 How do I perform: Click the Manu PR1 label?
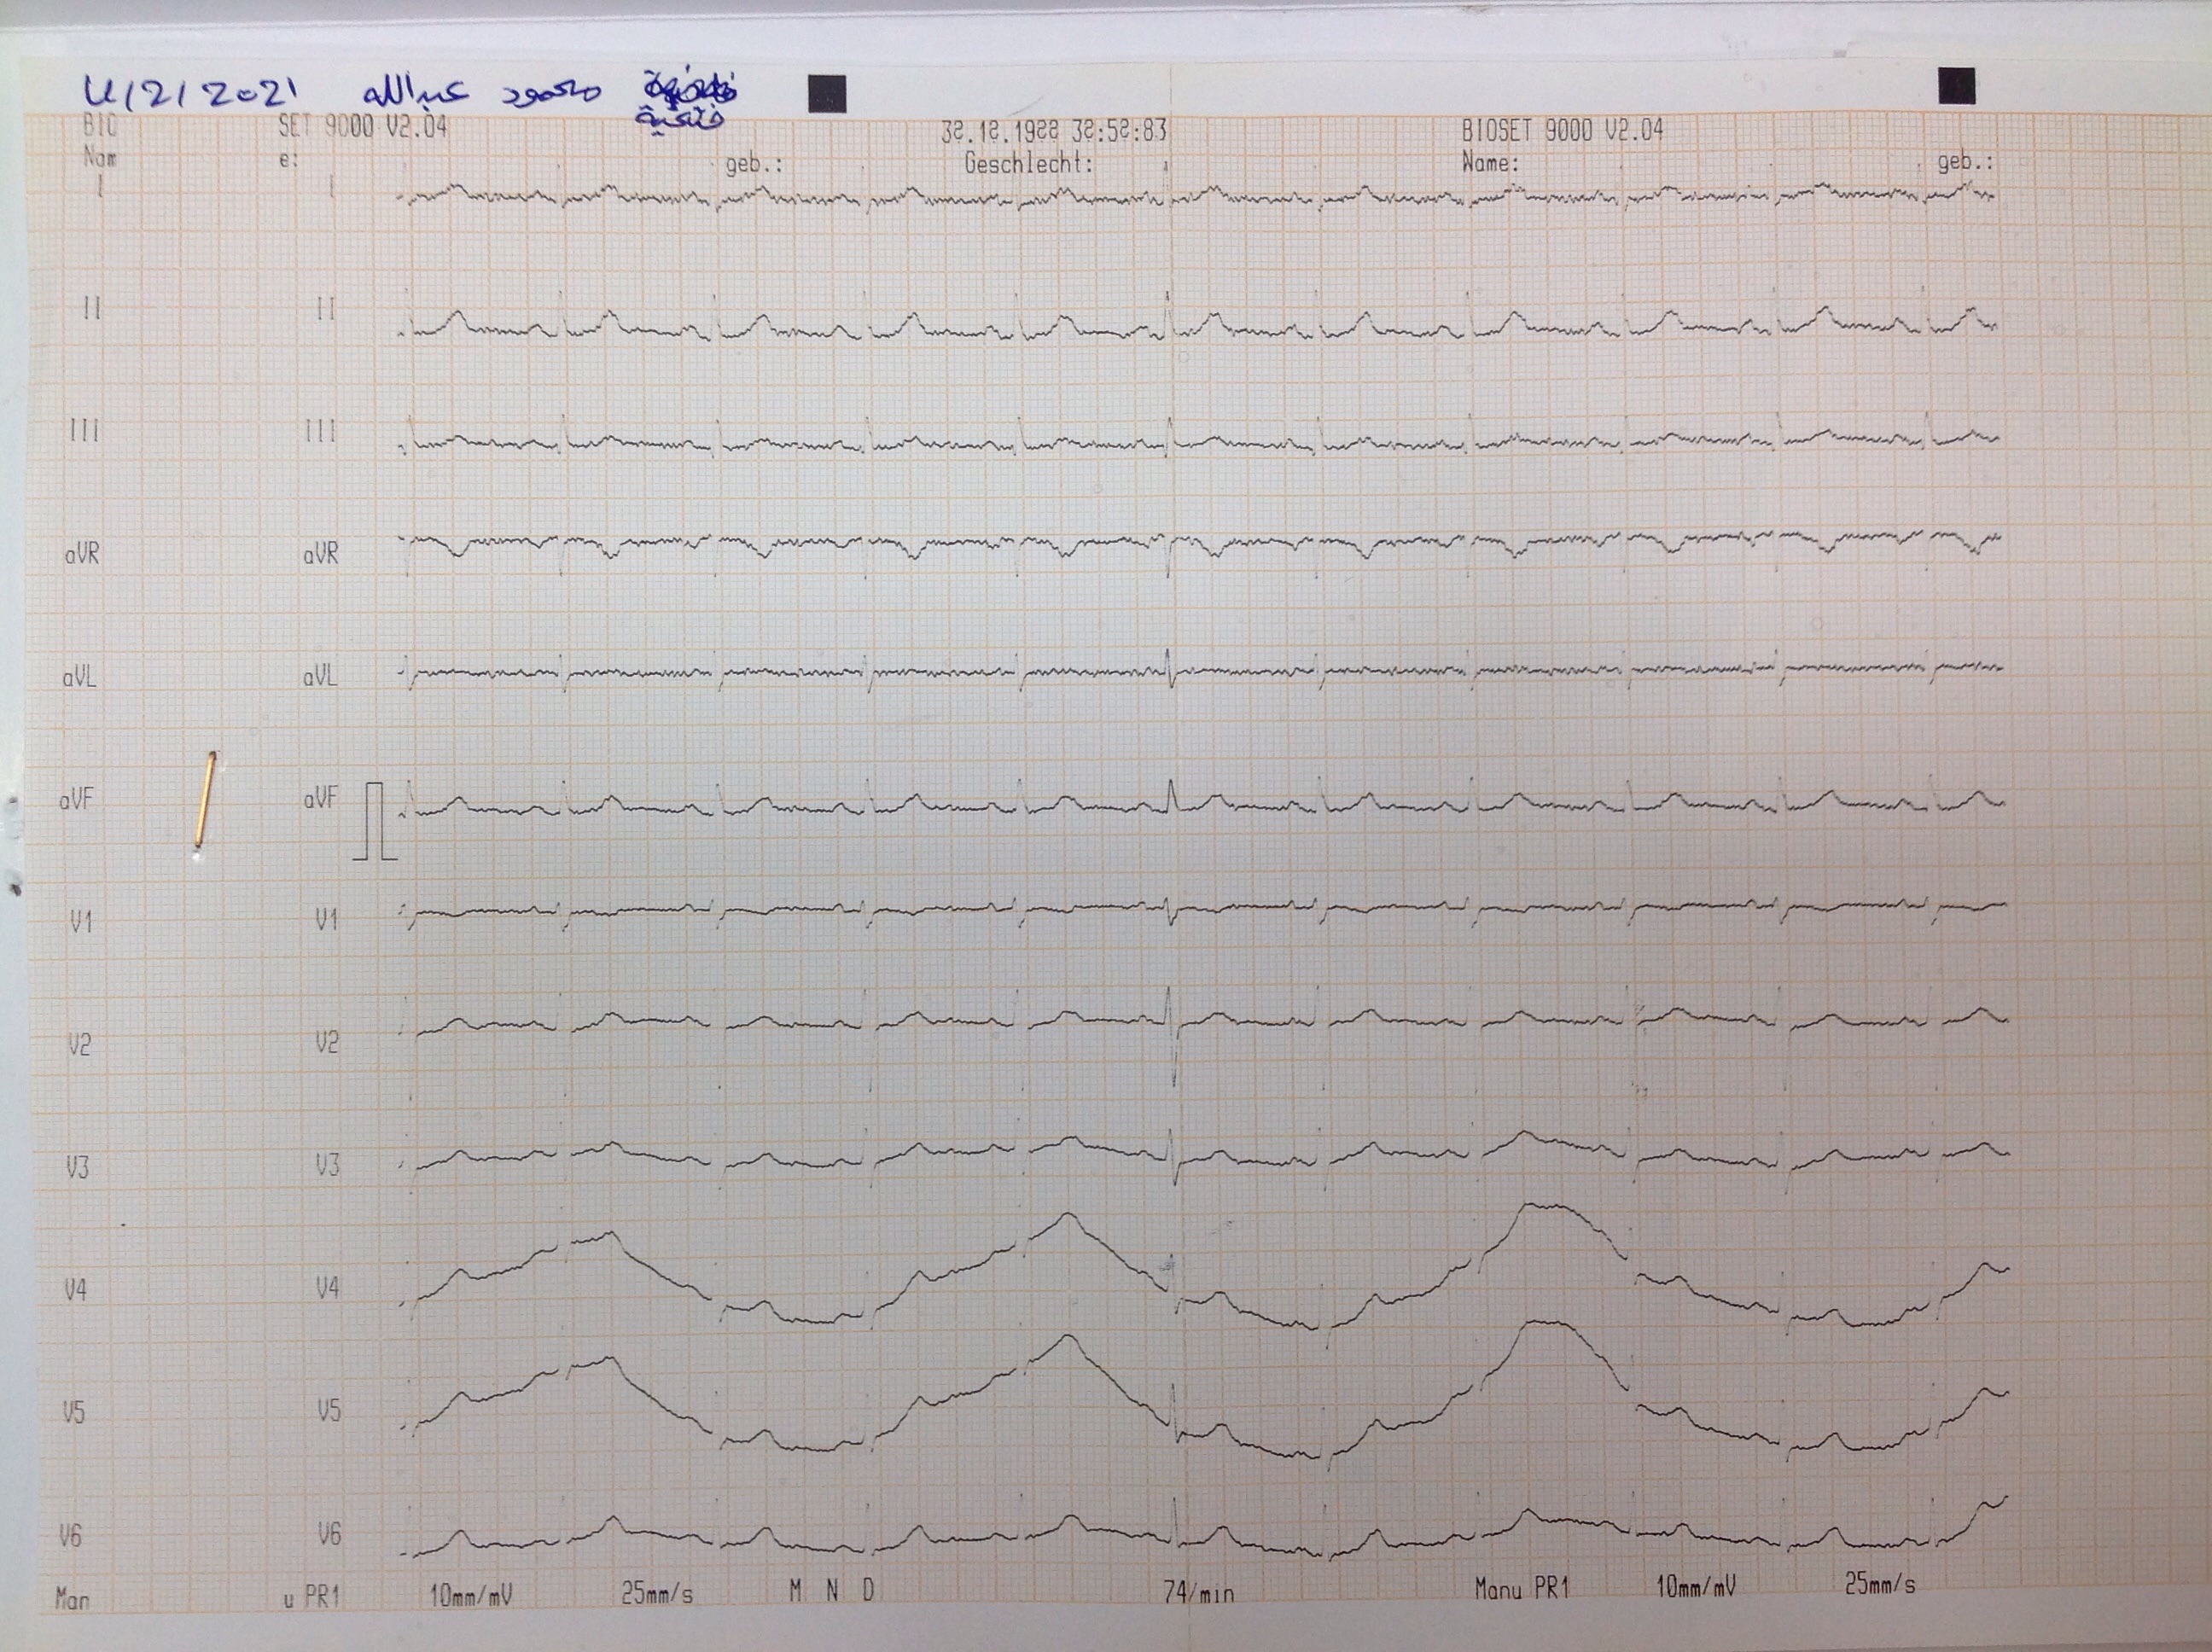(1522, 1588)
